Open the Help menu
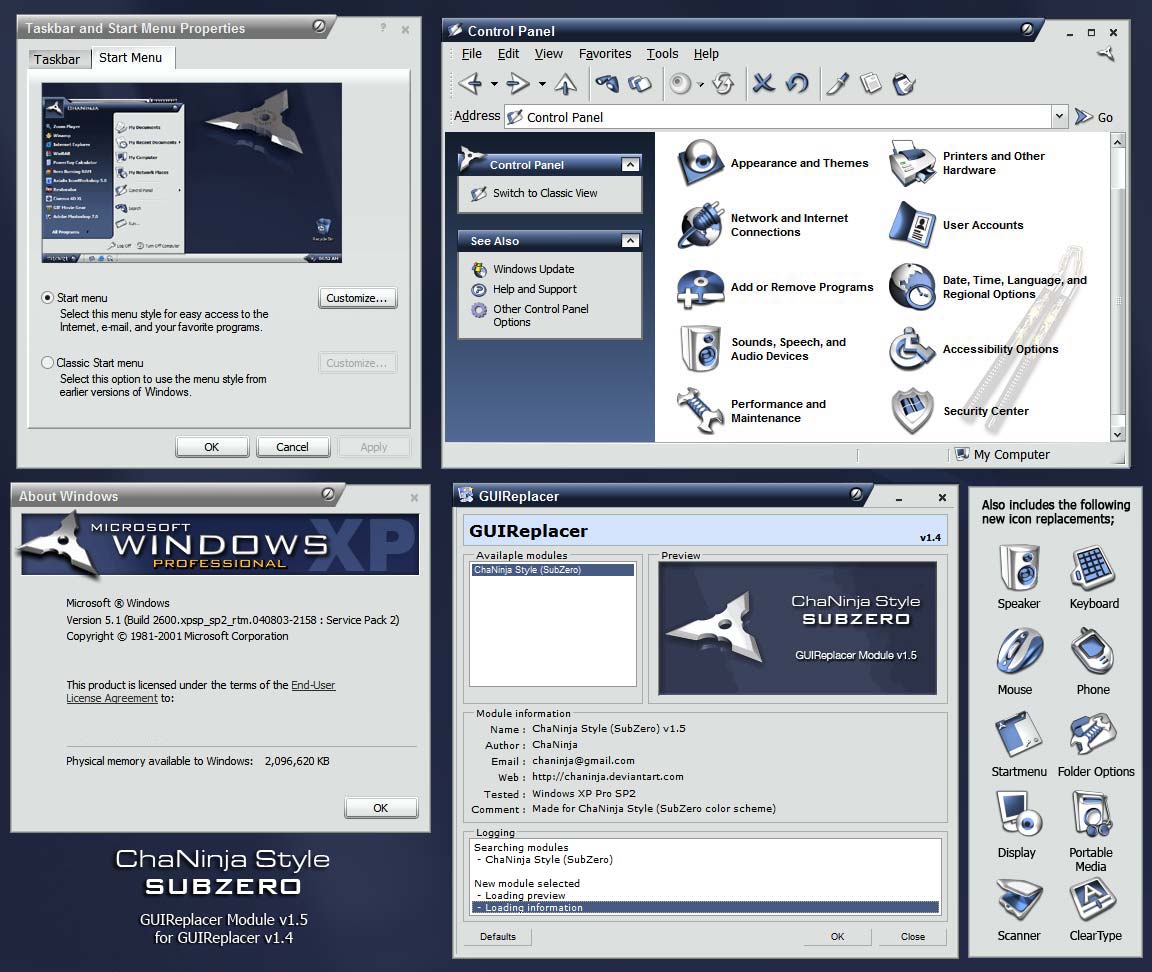The image size is (1152, 972). pos(706,54)
